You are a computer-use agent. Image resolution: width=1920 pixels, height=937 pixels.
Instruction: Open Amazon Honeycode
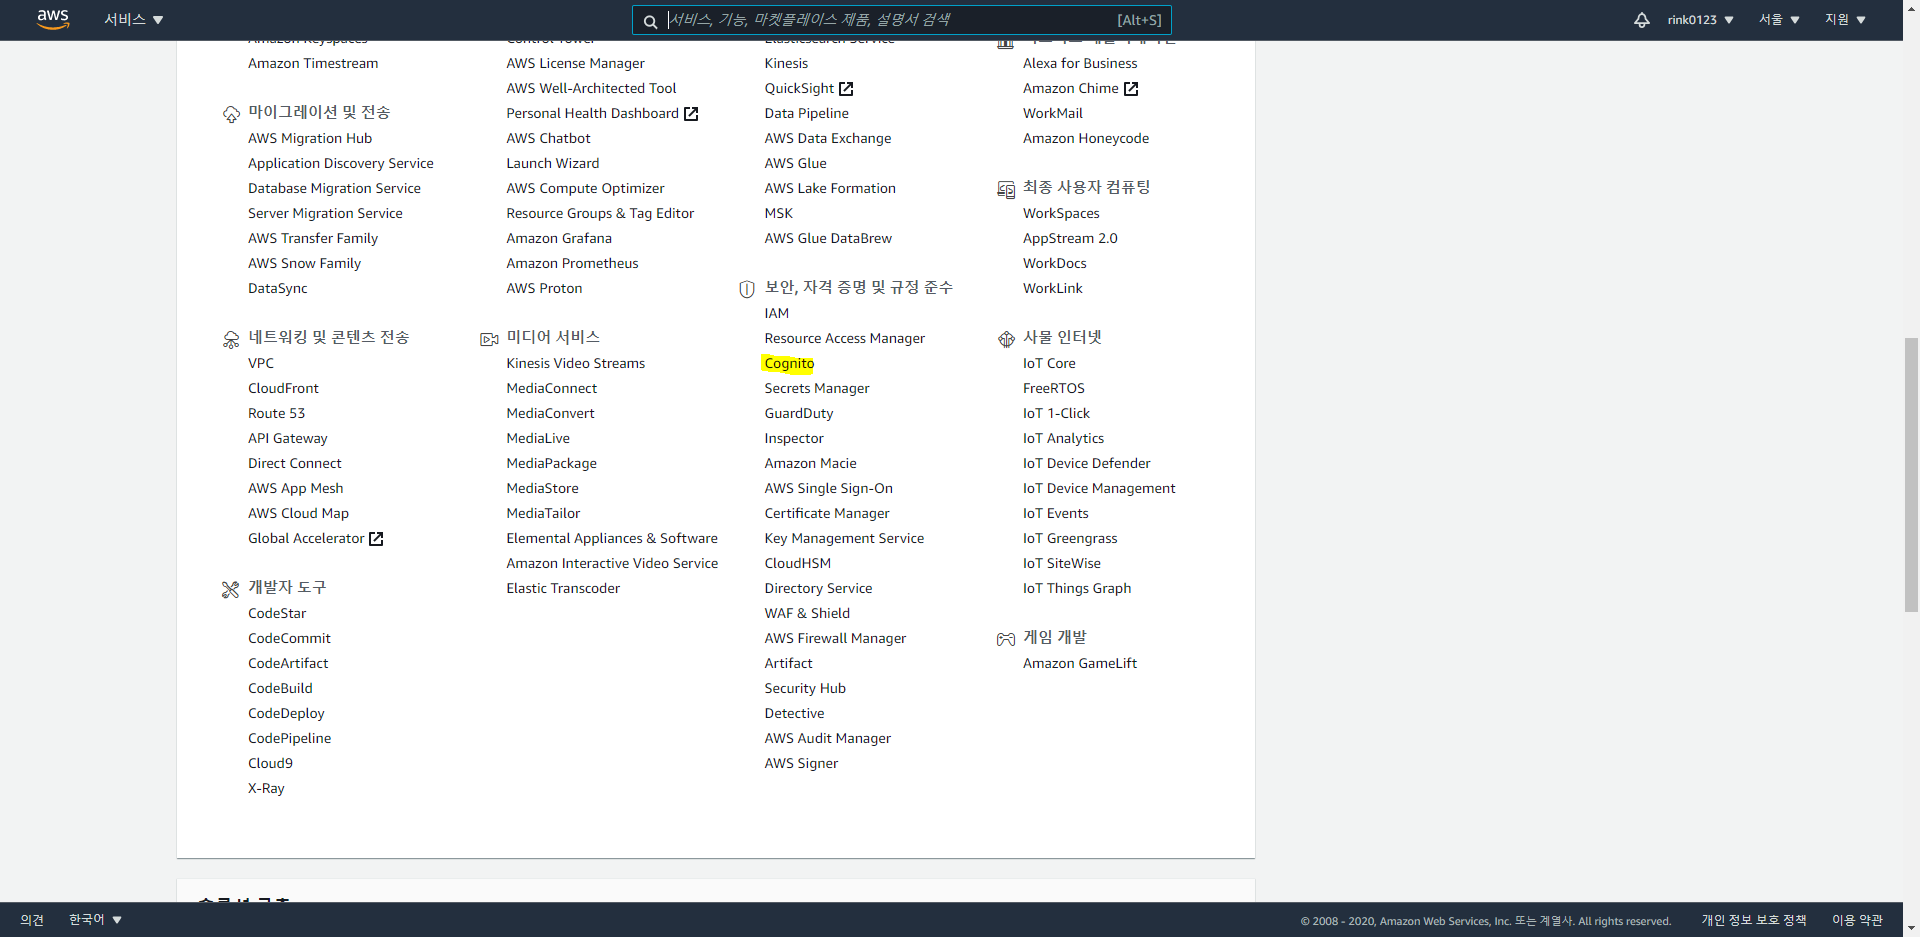[1086, 139]
